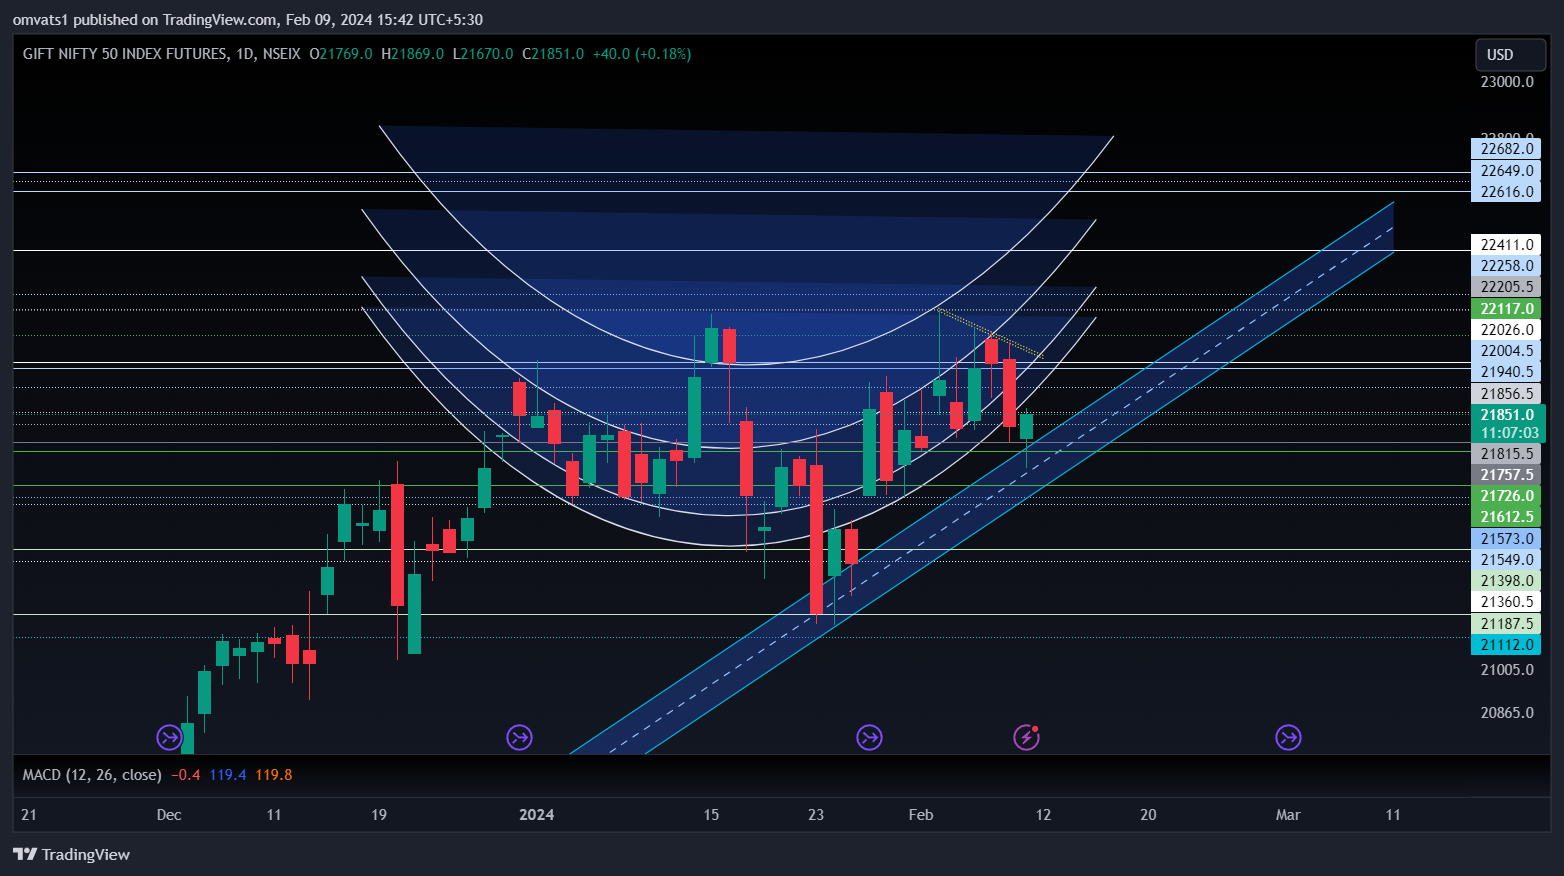This screenshot has width=1564, height=876.
Task: Click the close price C21851.0
Action: pos(553,54)
